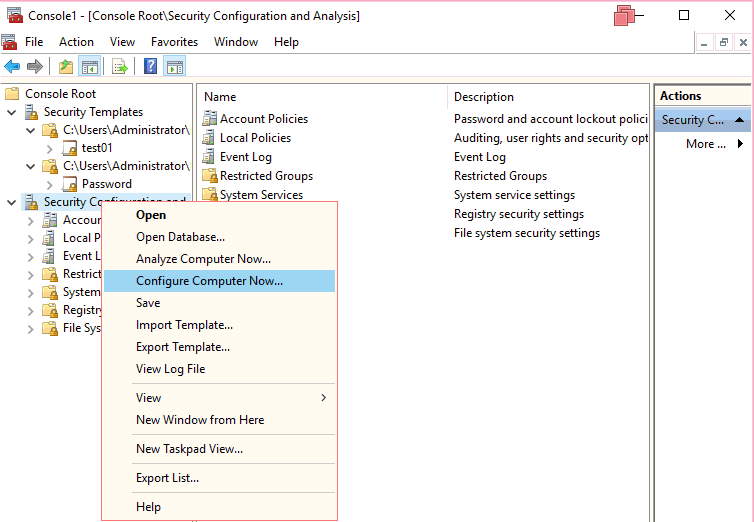Click the Export List toolbar icon
This screenshot has width=754, height=522.
(120, 67)
